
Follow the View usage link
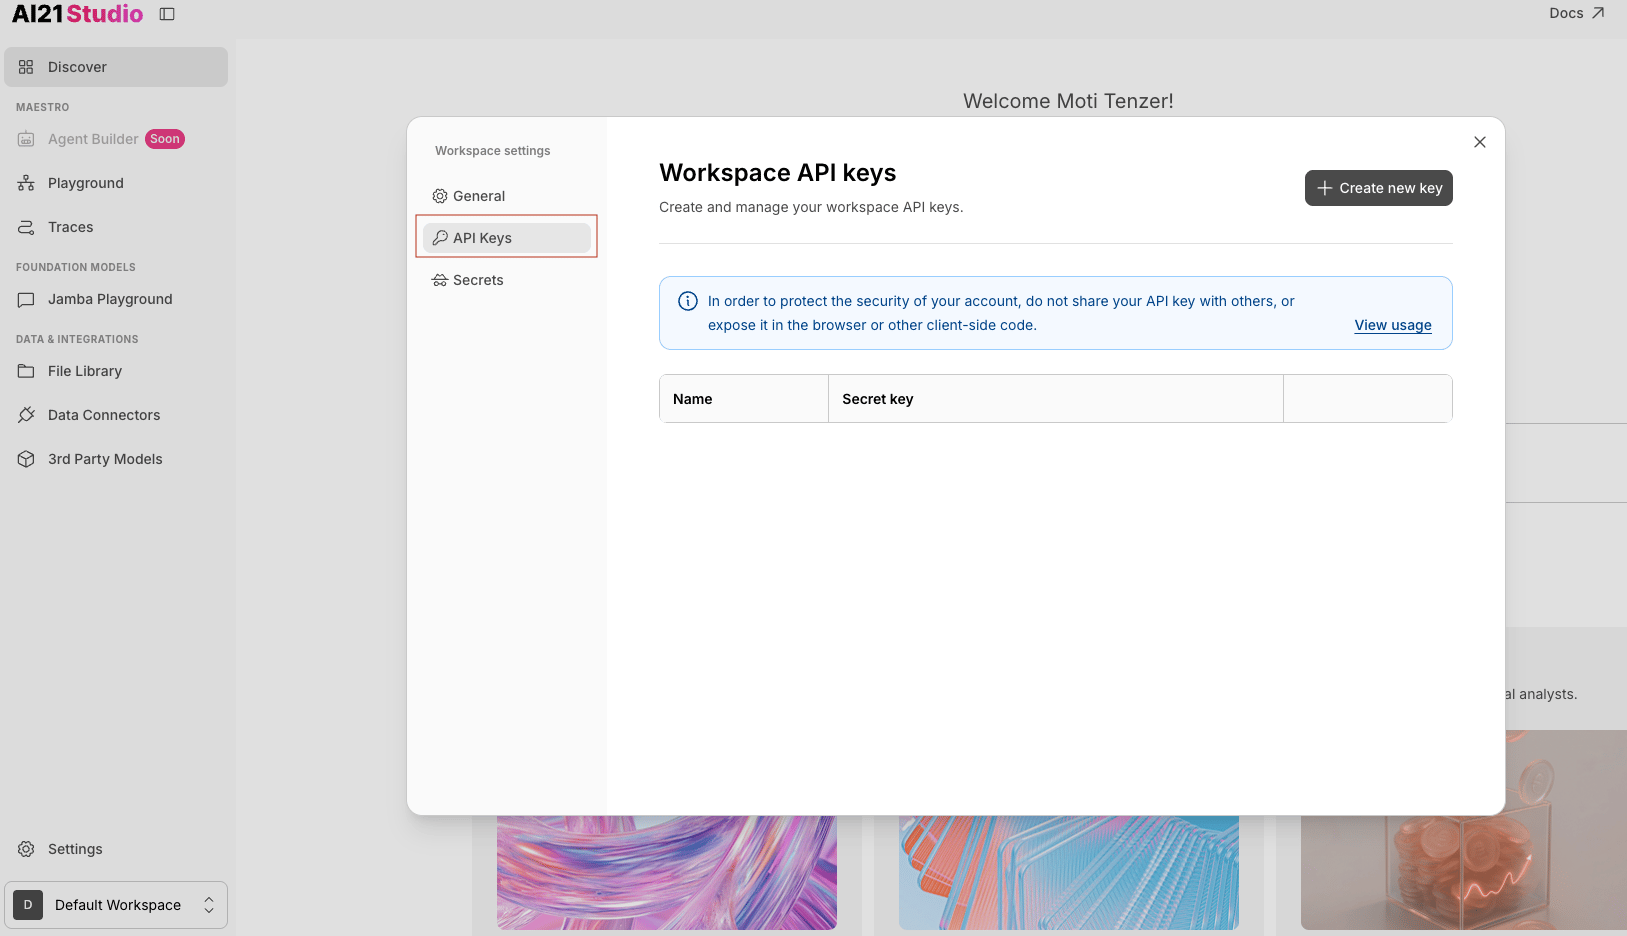pyautogui.click(x=1393, y=325)
